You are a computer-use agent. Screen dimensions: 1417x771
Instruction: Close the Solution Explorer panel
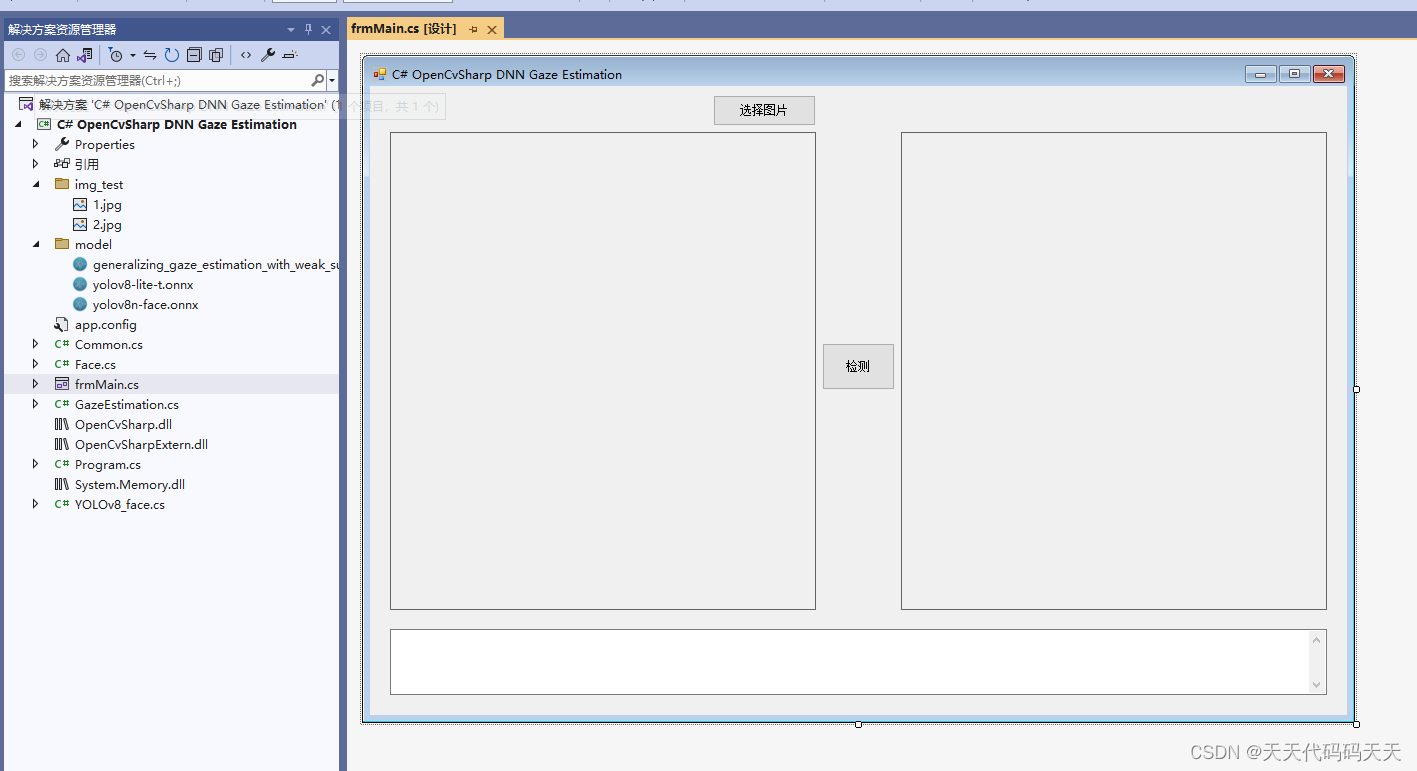point(326,30)
